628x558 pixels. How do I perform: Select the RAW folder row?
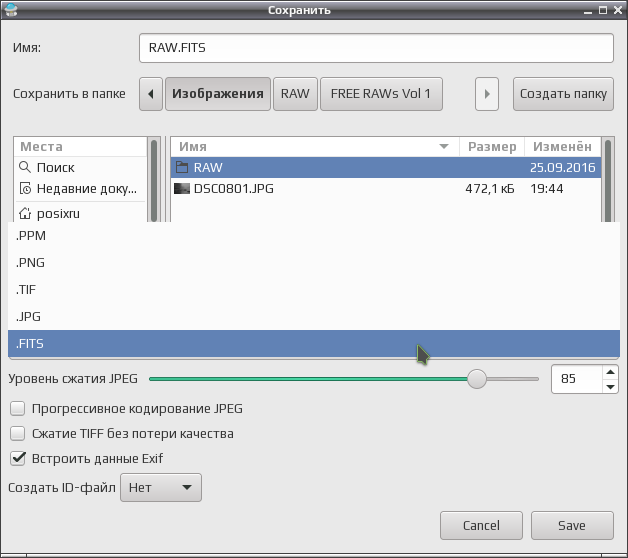point(386,167)
